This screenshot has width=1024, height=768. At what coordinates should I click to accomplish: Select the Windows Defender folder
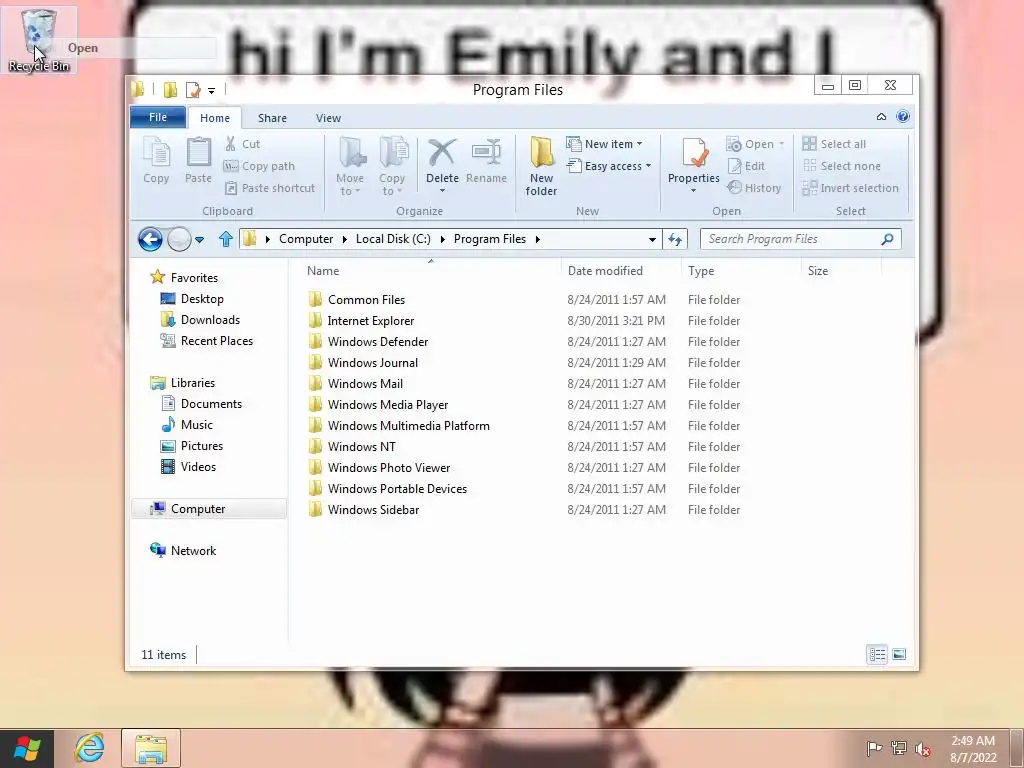[x=377, y=342]
